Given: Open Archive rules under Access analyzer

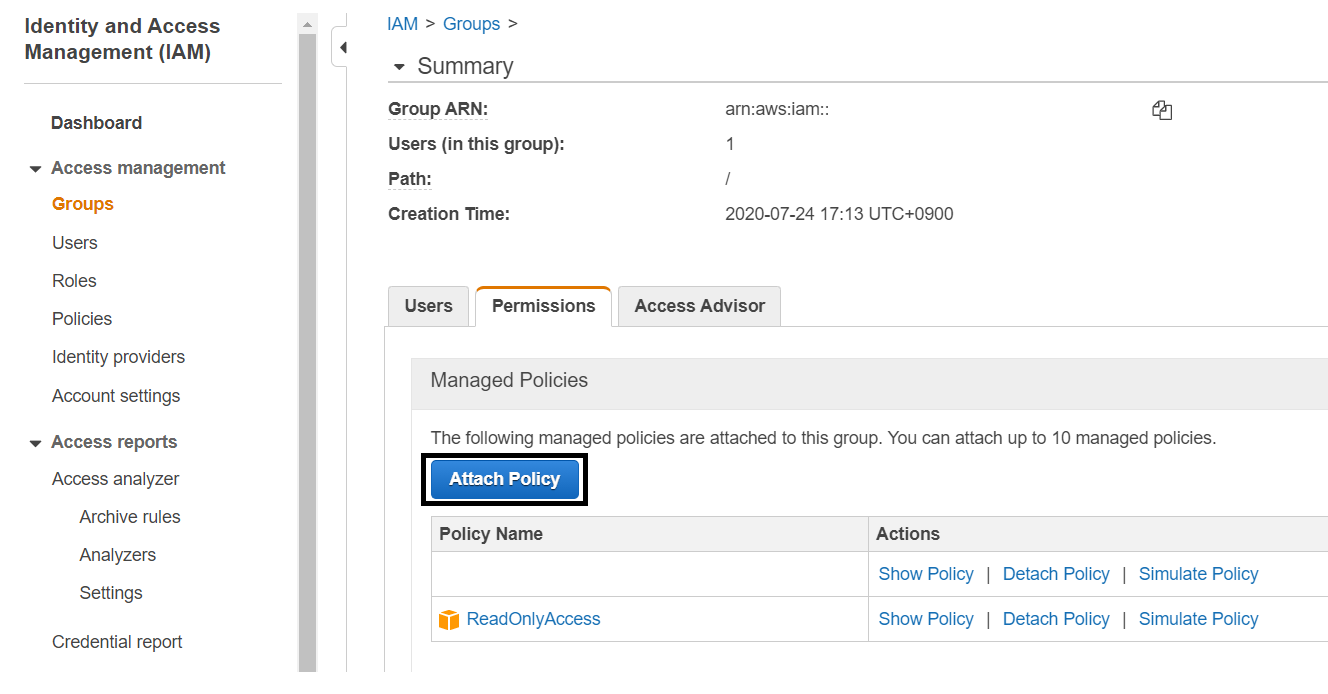Looking at the screenshot, I should [130, 517].
